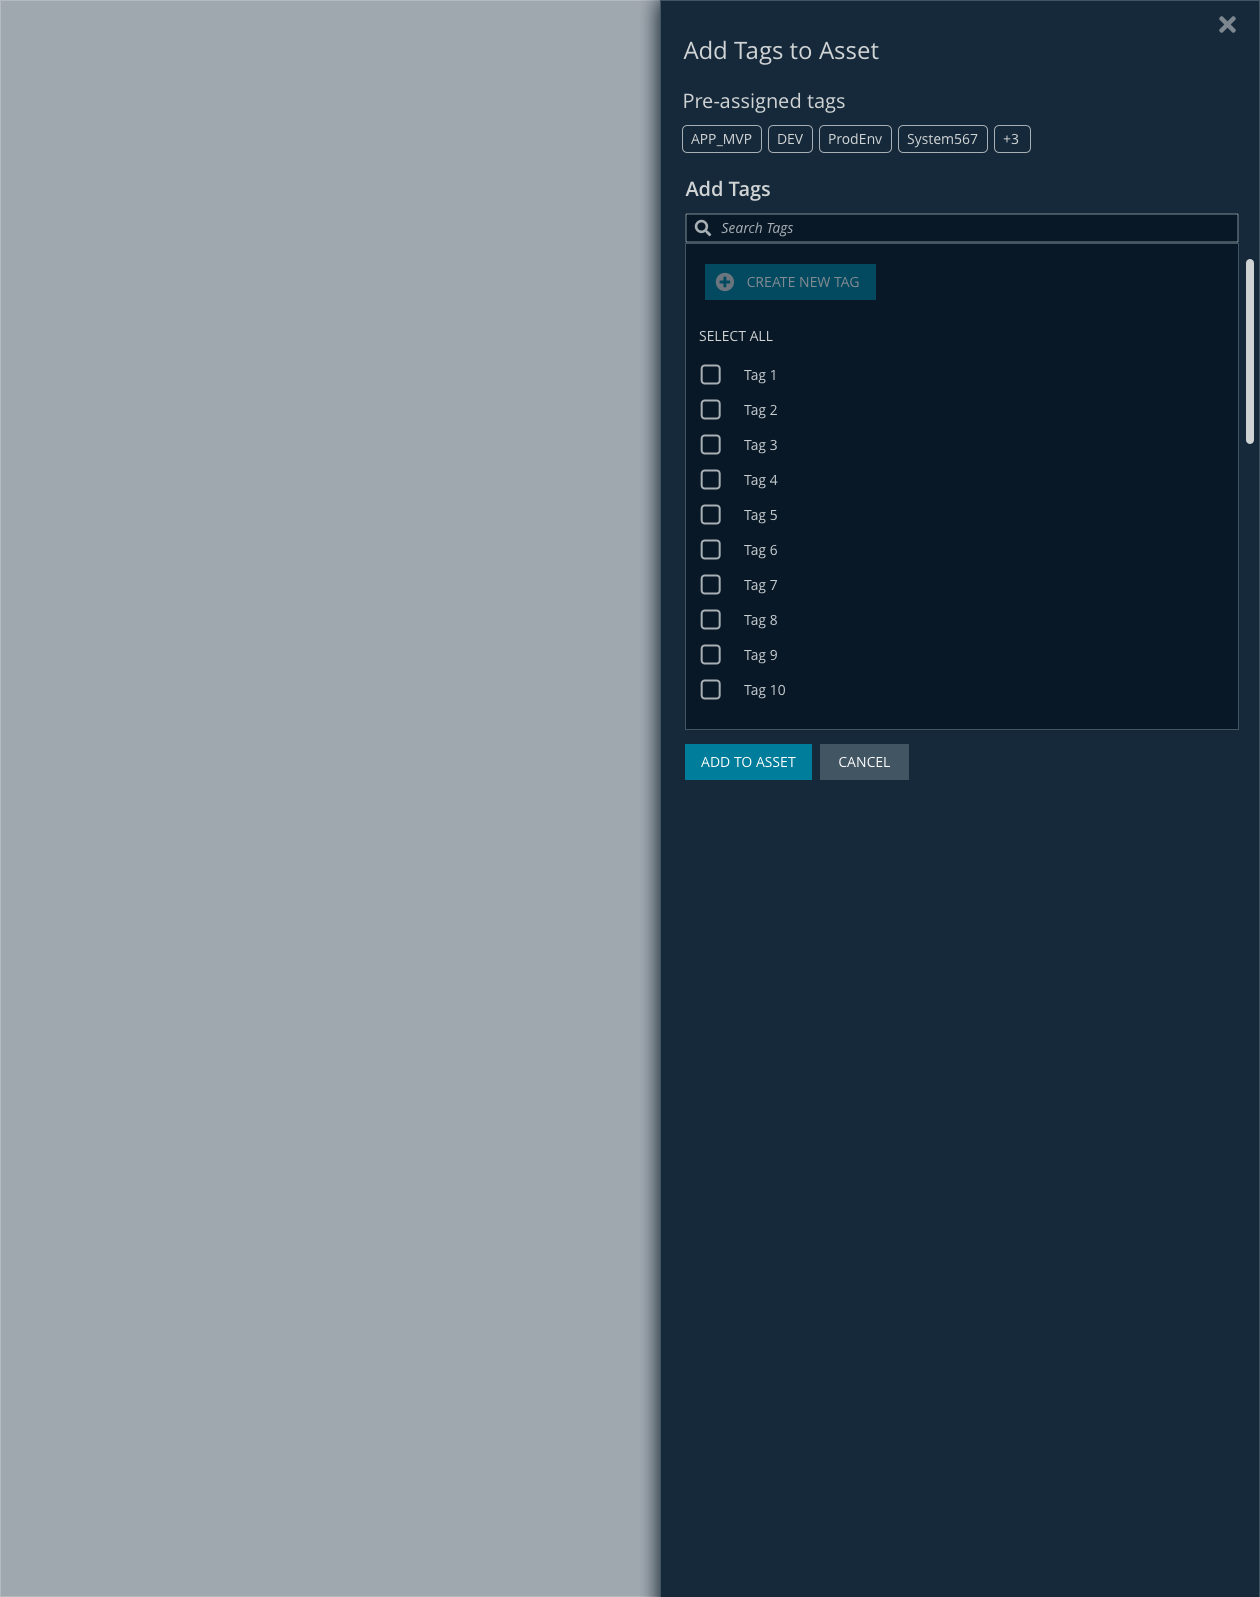The height and width of the screenshot is (1597, 1260).
Task: Expand the +3 hidden pre-assigned tags
Action: 1011,139
